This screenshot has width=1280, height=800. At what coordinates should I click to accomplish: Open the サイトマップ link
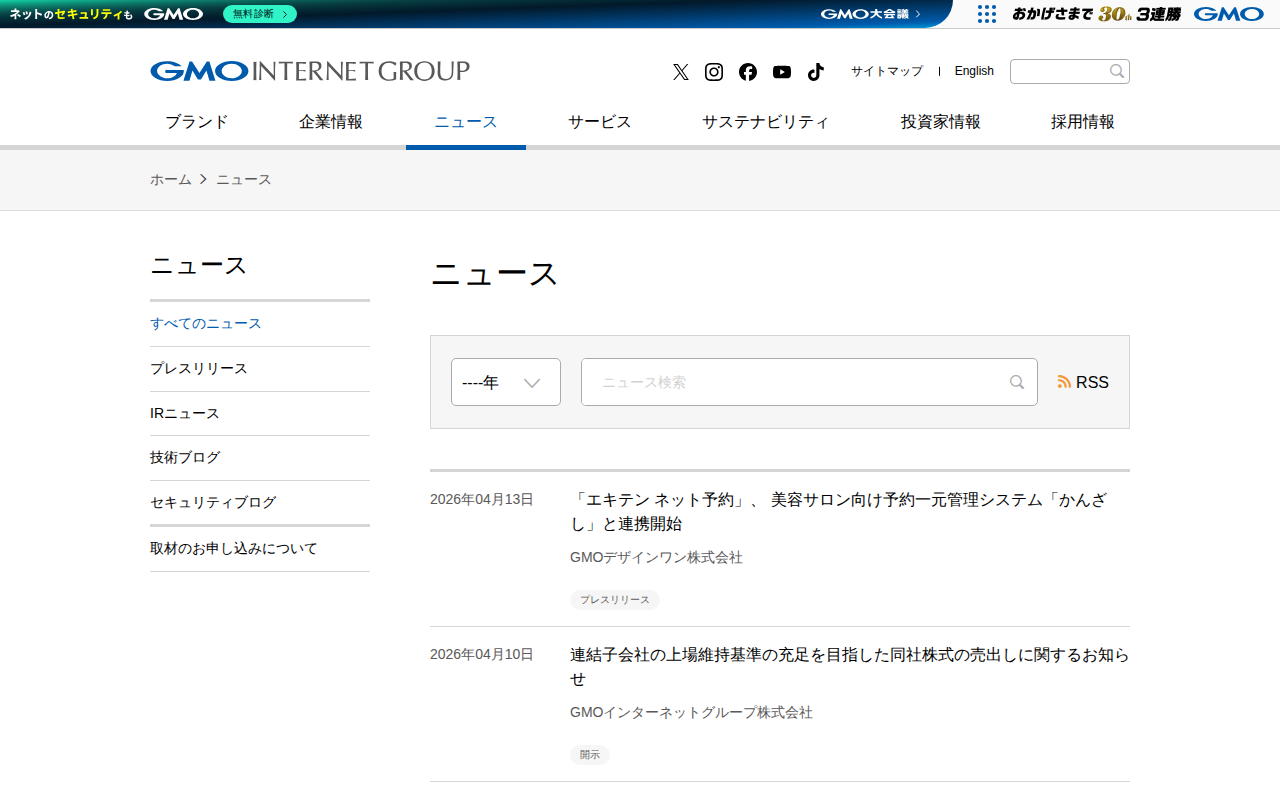[887, 71]
